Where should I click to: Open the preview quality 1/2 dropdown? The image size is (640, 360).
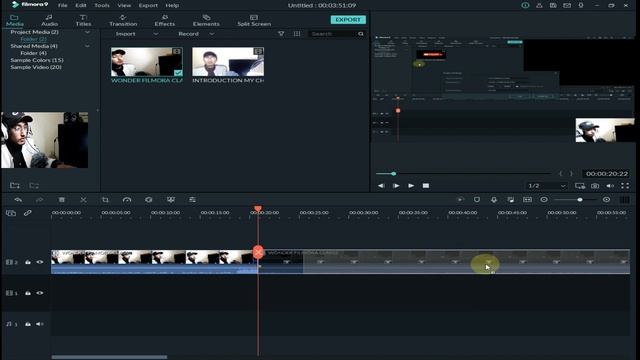coord(547,186)
